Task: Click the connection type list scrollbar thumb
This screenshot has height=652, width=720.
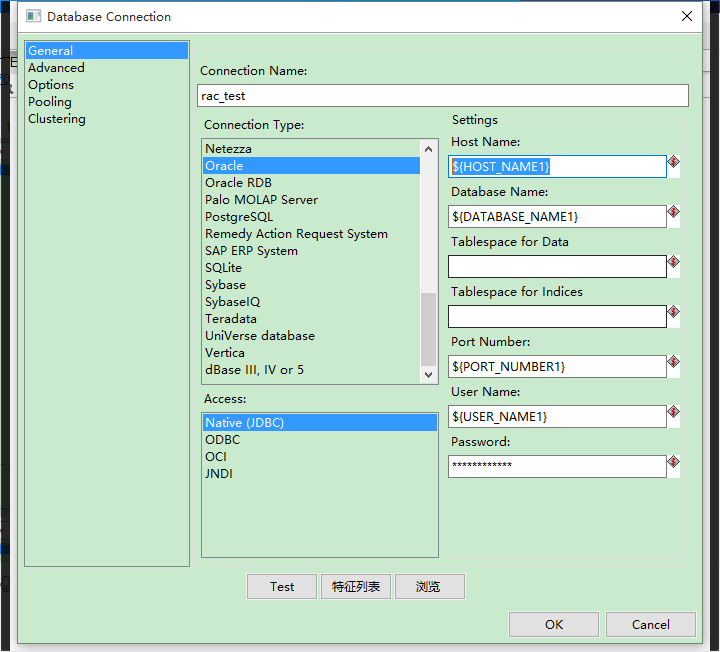Action: coord(428,329)
